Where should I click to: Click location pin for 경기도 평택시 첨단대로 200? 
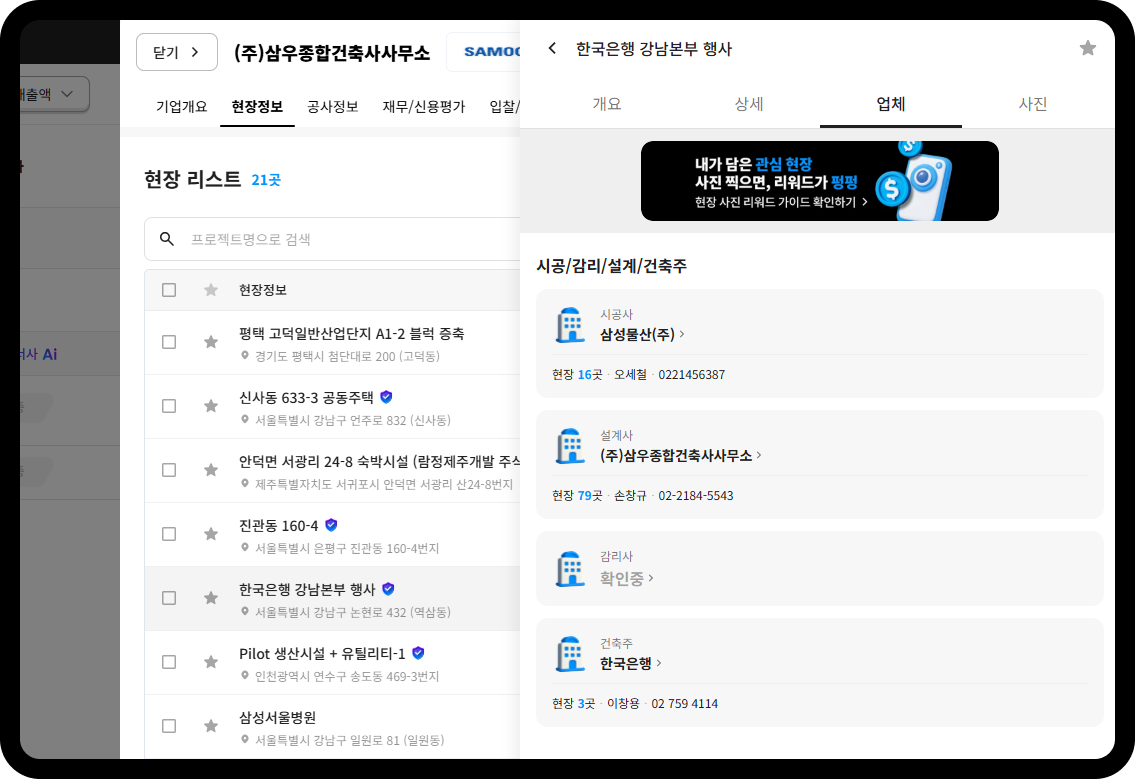[245, 355]
